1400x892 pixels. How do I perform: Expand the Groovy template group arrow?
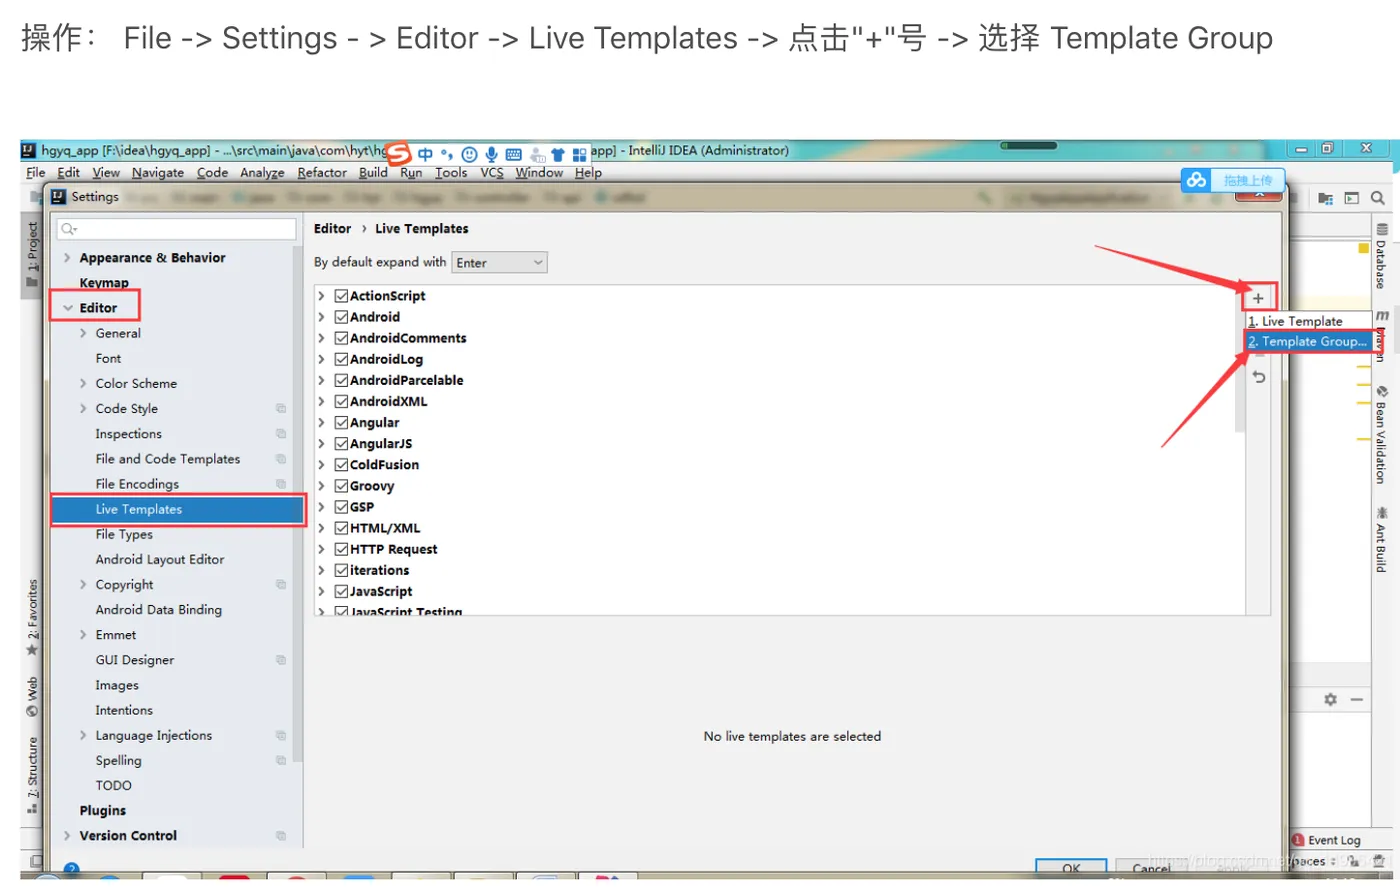[x=322, y=486]
